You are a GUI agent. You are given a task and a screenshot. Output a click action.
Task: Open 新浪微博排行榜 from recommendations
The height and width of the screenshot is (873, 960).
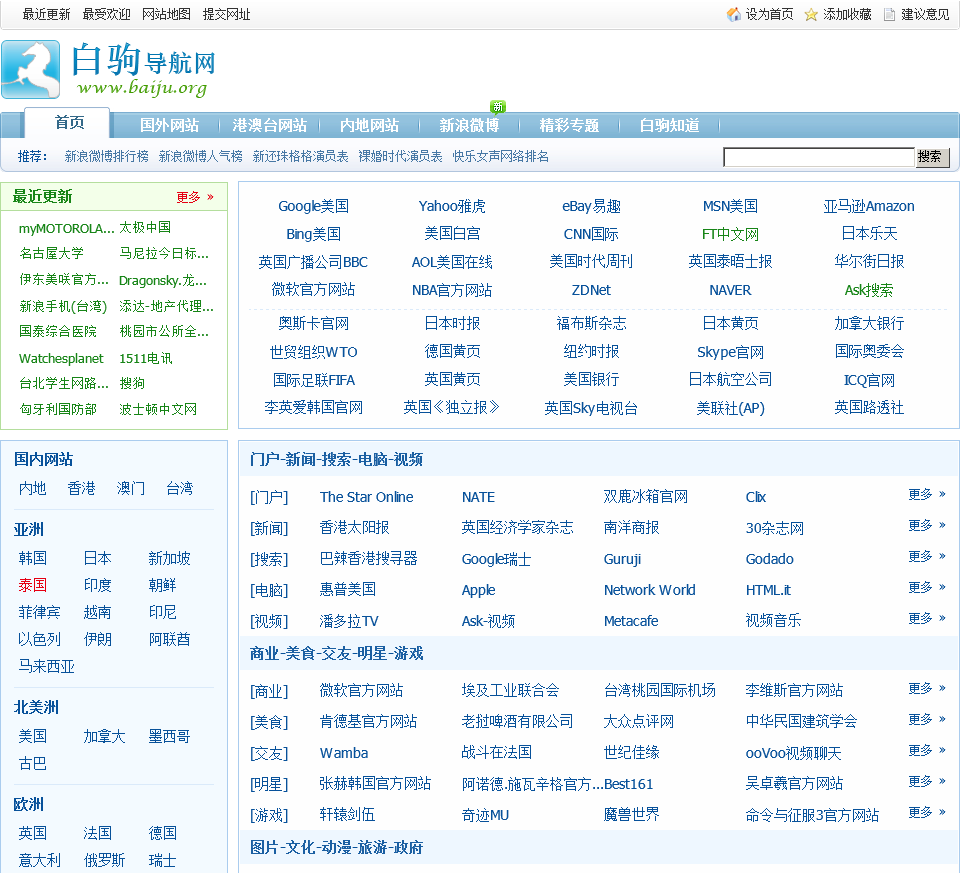pos(106,157)
